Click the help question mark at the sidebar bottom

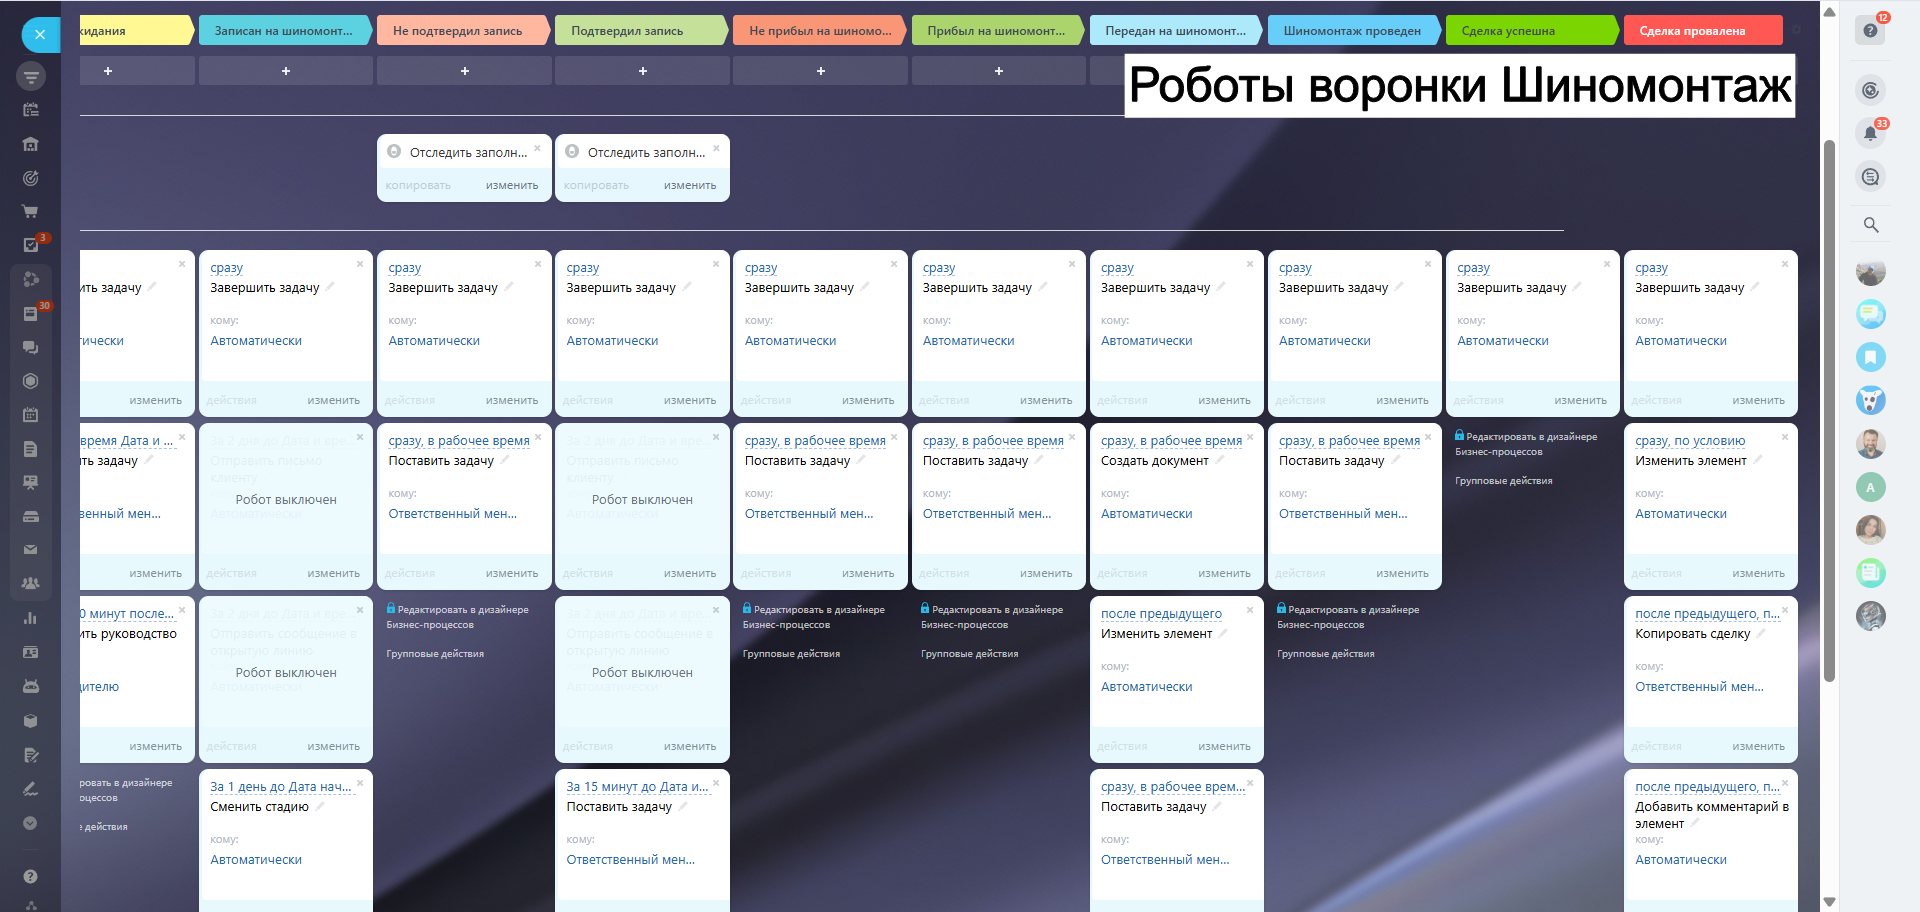point(31,876)
